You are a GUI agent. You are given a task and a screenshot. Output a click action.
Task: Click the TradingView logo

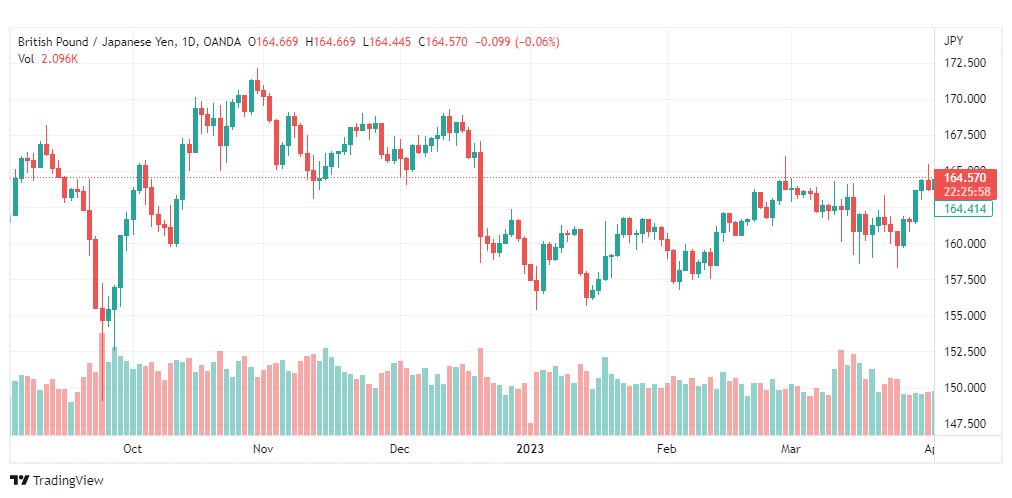click(x=20, y=480)
